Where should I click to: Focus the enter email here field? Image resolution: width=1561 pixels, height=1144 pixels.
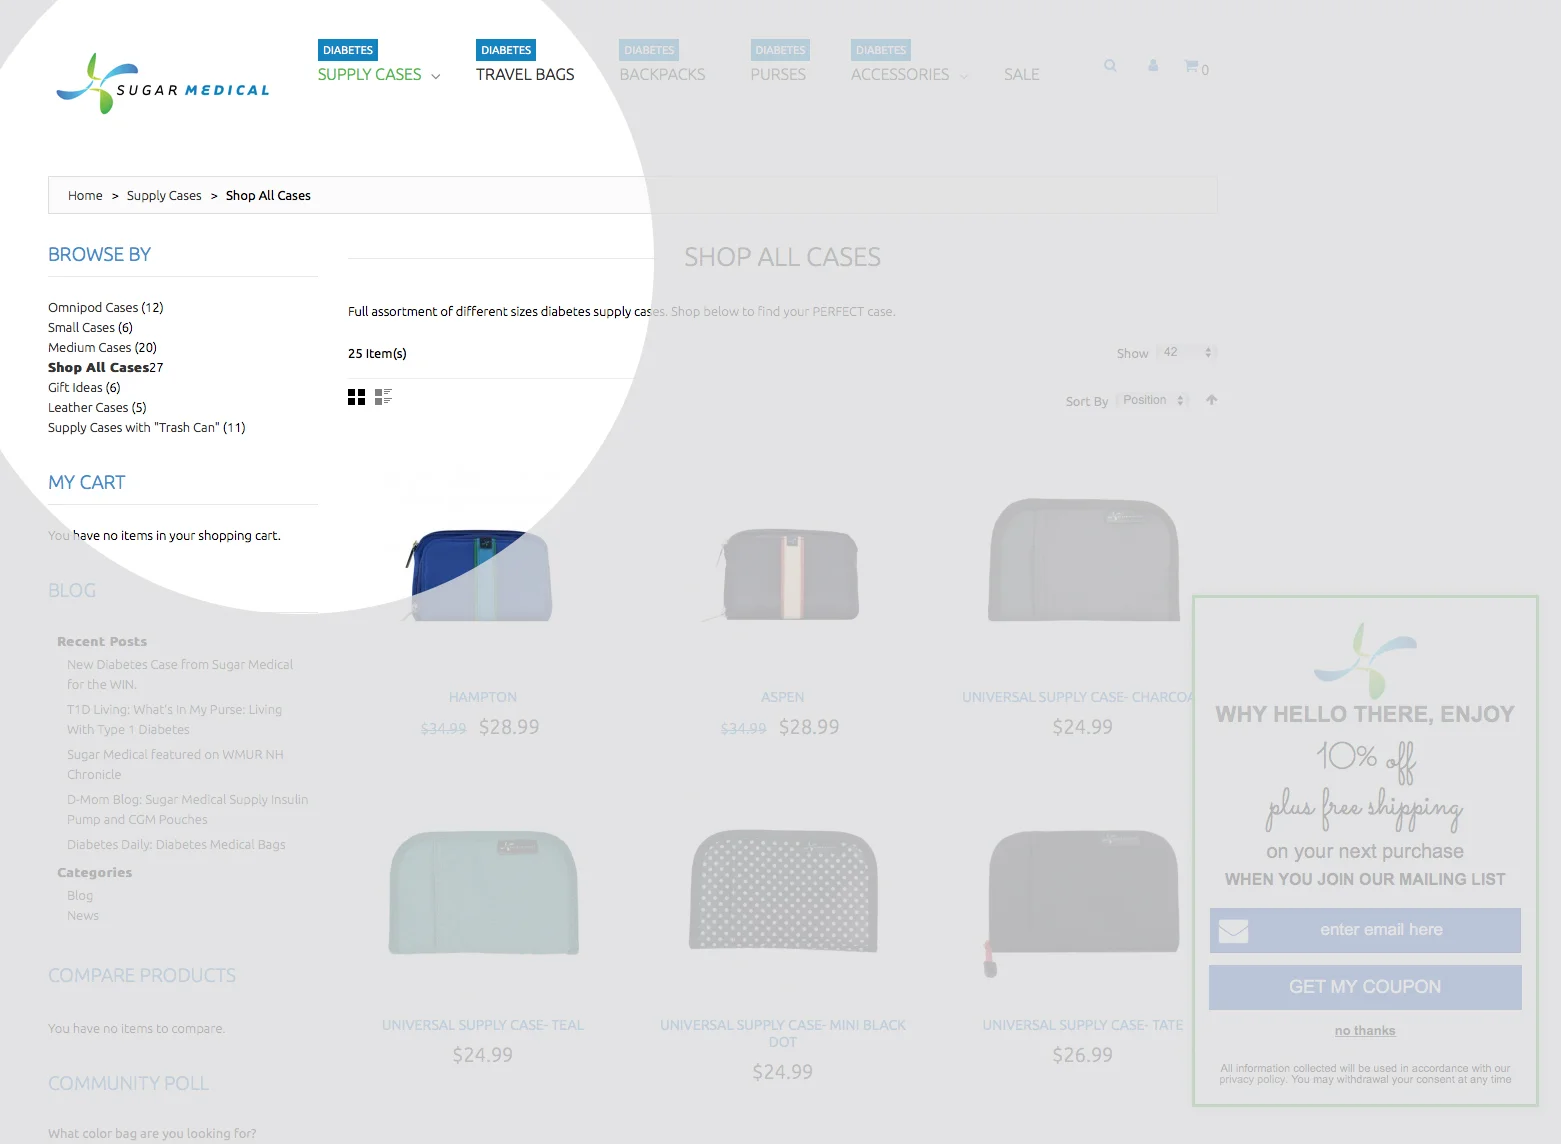[1365, 930]
